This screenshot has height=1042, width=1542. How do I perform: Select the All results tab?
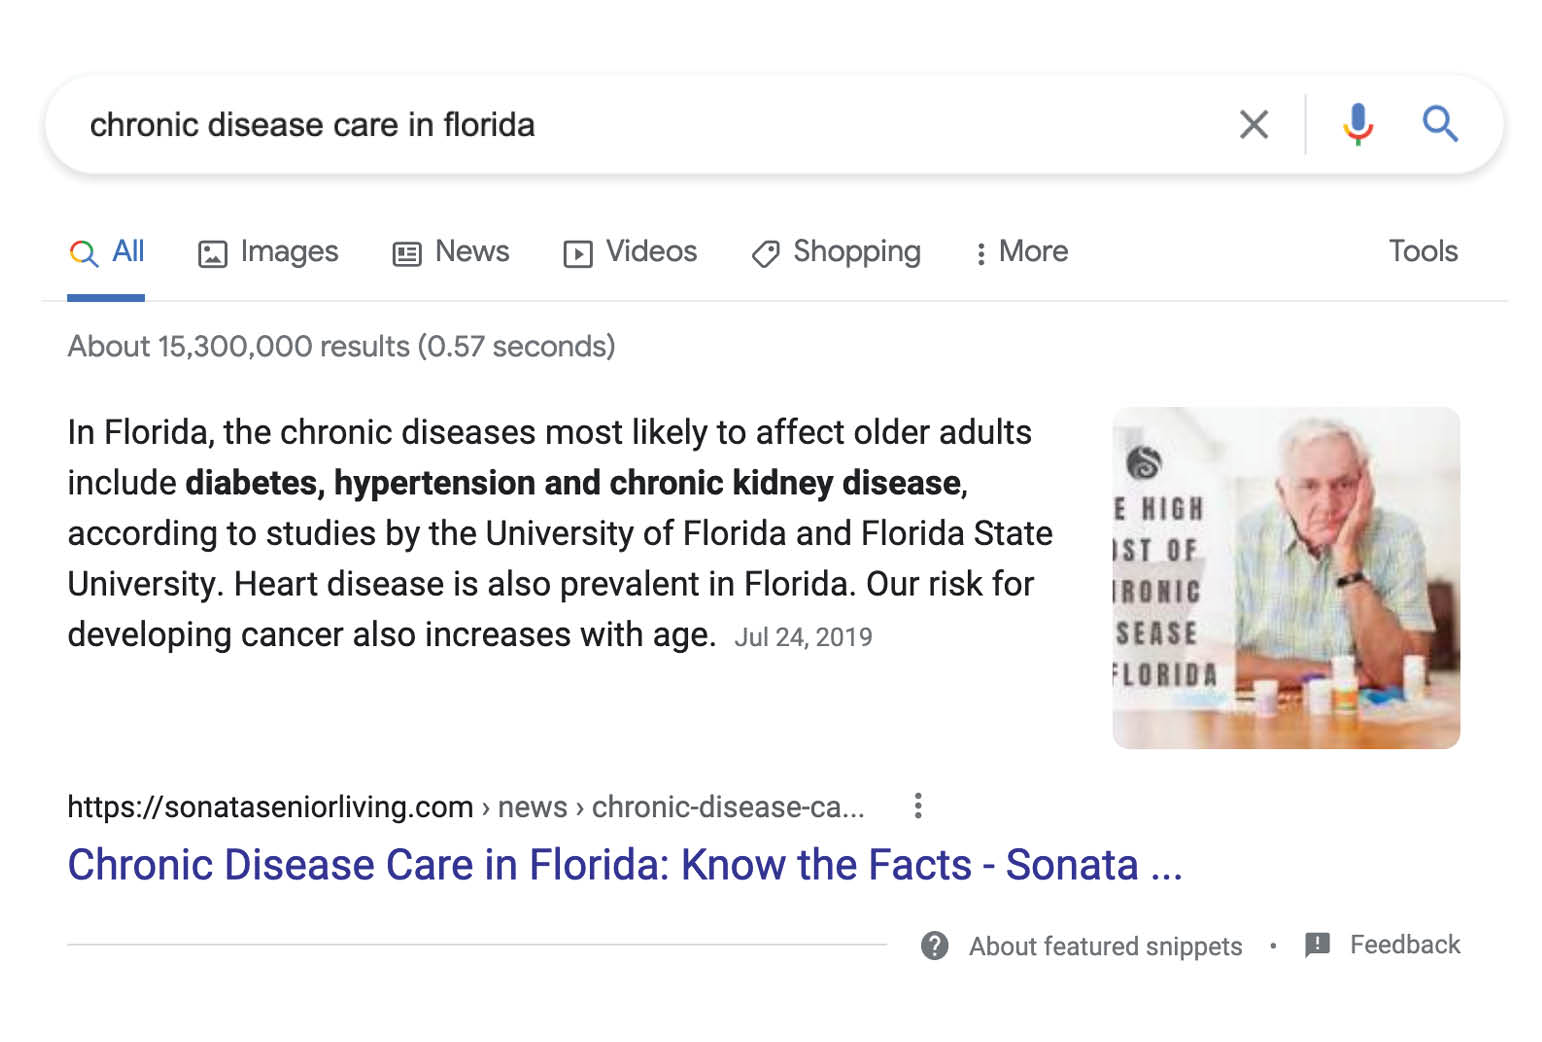[106, 252]
